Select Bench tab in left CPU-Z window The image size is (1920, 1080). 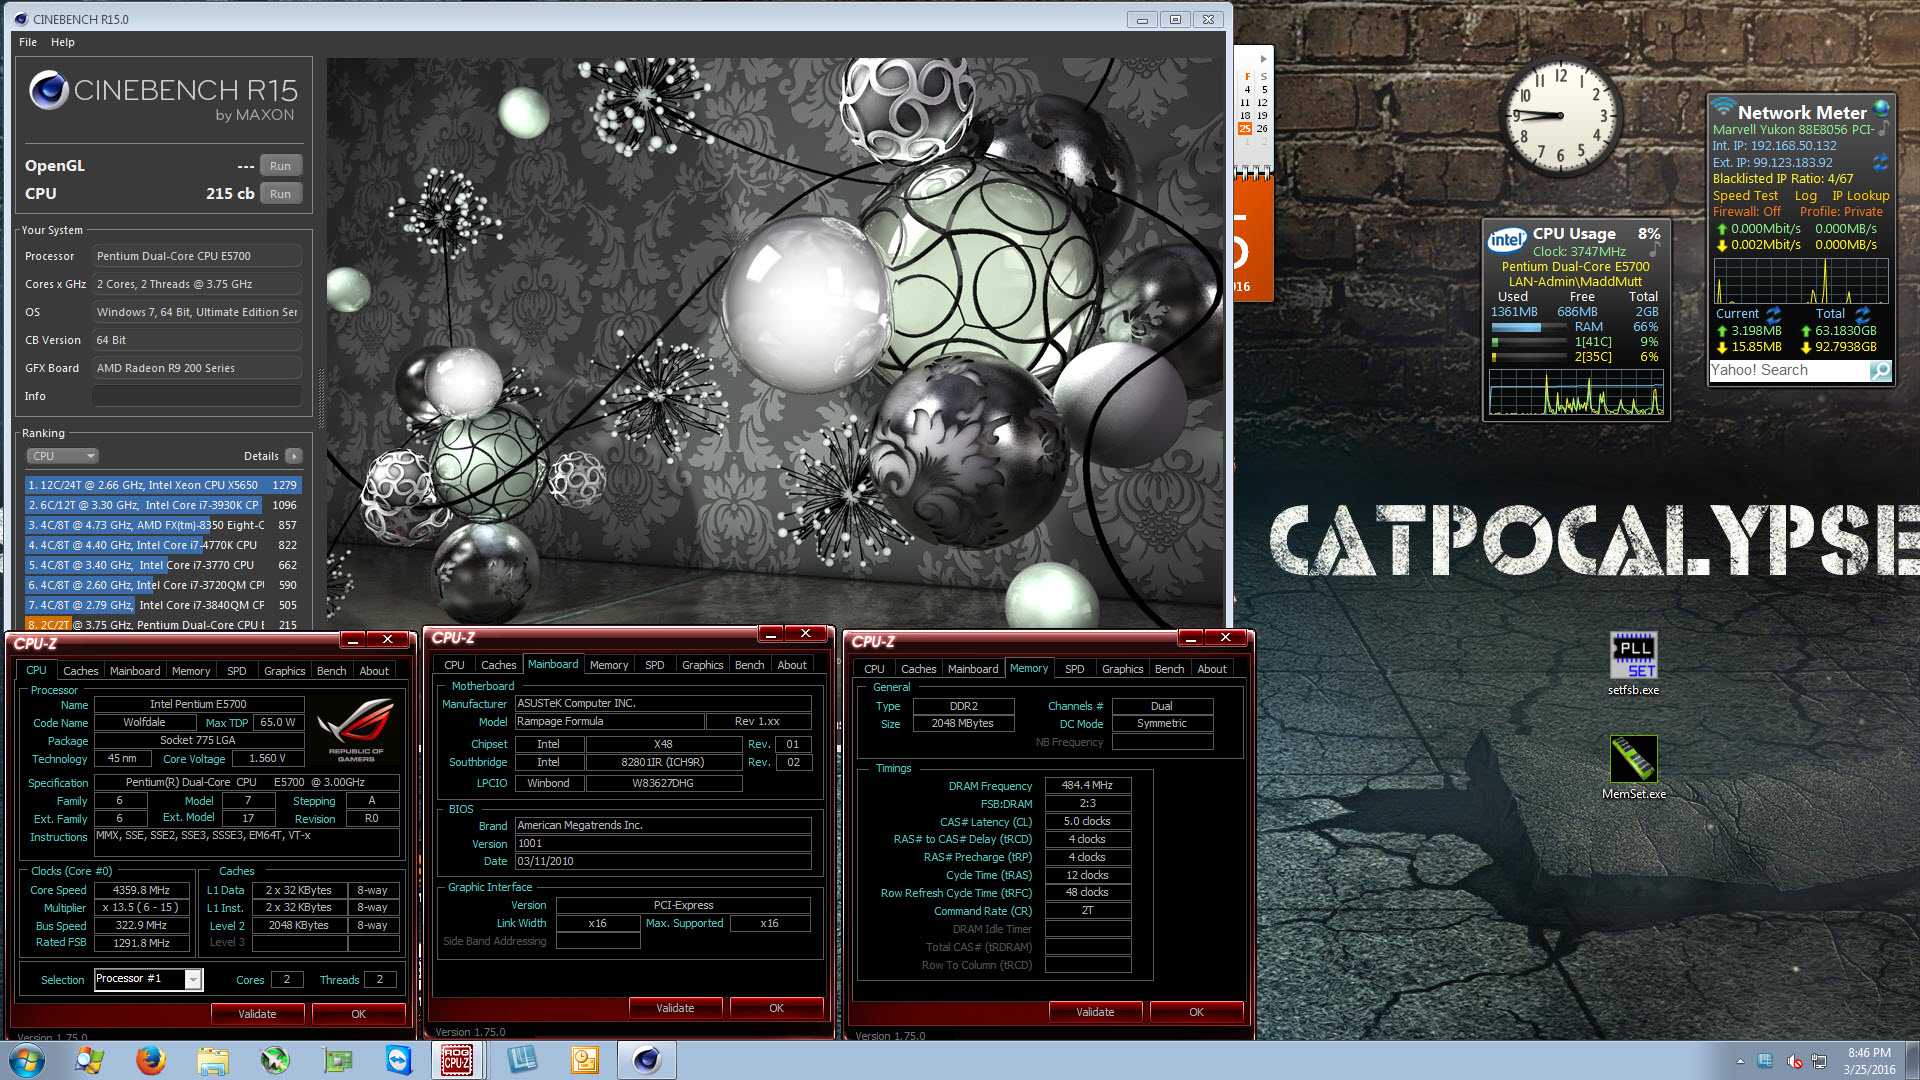point(331,671)
